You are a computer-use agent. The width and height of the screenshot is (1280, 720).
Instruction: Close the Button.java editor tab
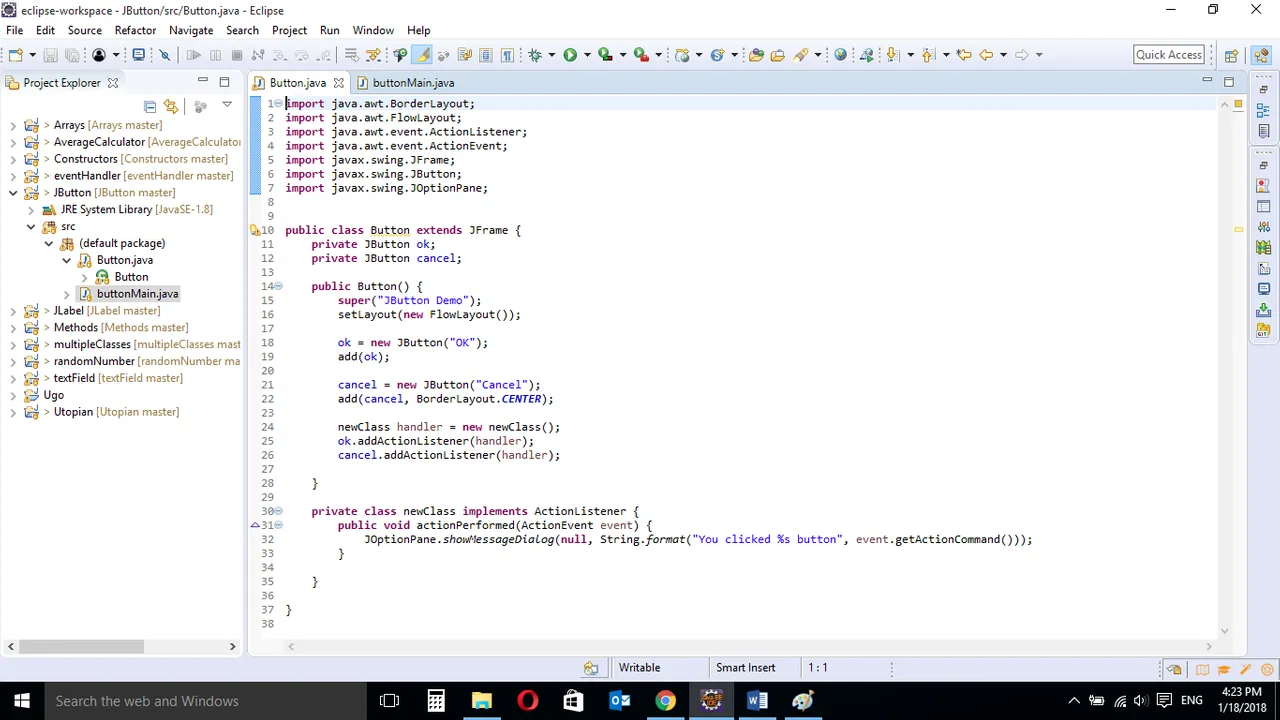[x=339, y=83]
